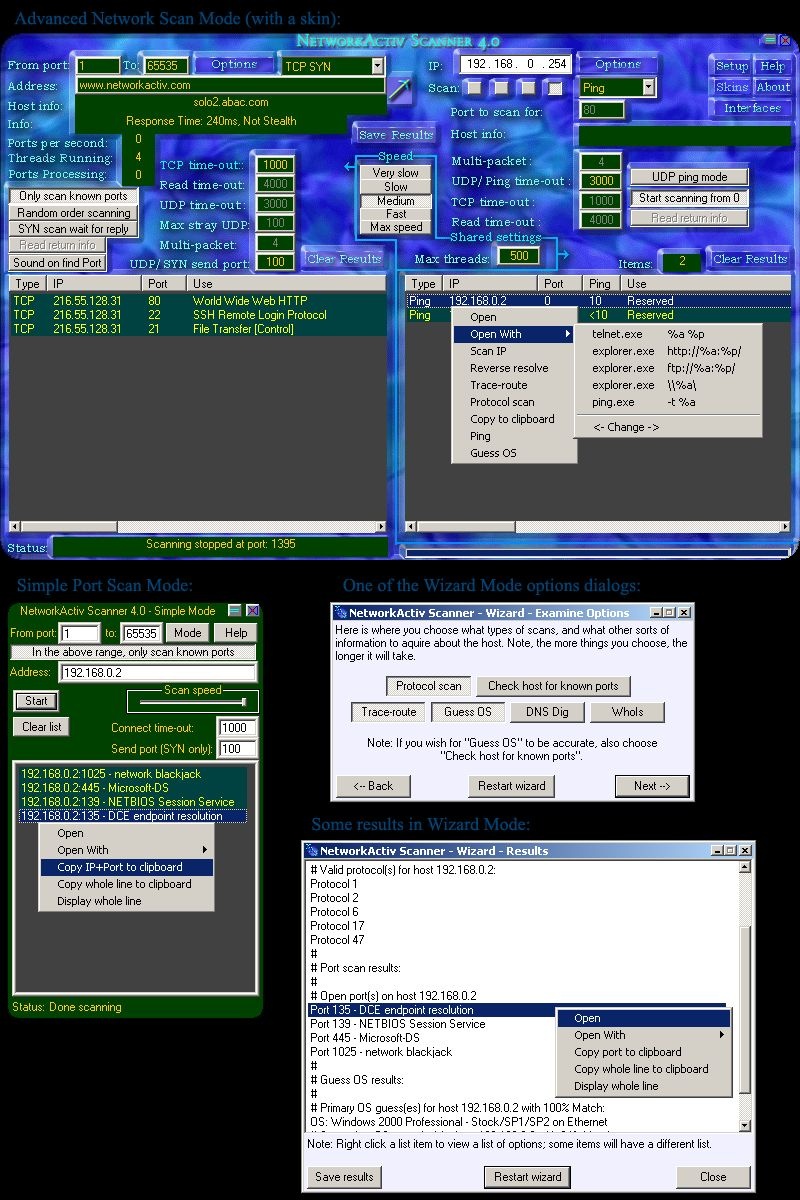Select 'telnet.exe' in the Open With submenu
Screen dimensions: 800x1200
[669, 334]
